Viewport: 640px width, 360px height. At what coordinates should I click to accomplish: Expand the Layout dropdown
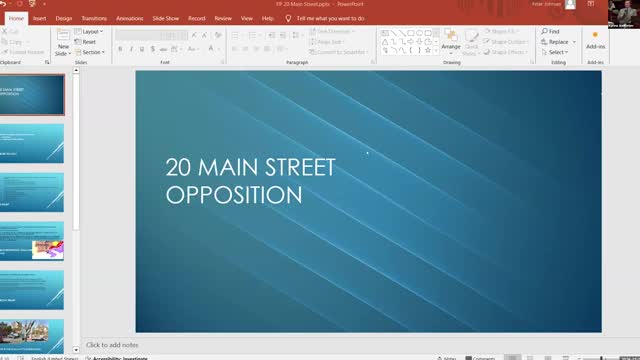[x=89, y=31]
